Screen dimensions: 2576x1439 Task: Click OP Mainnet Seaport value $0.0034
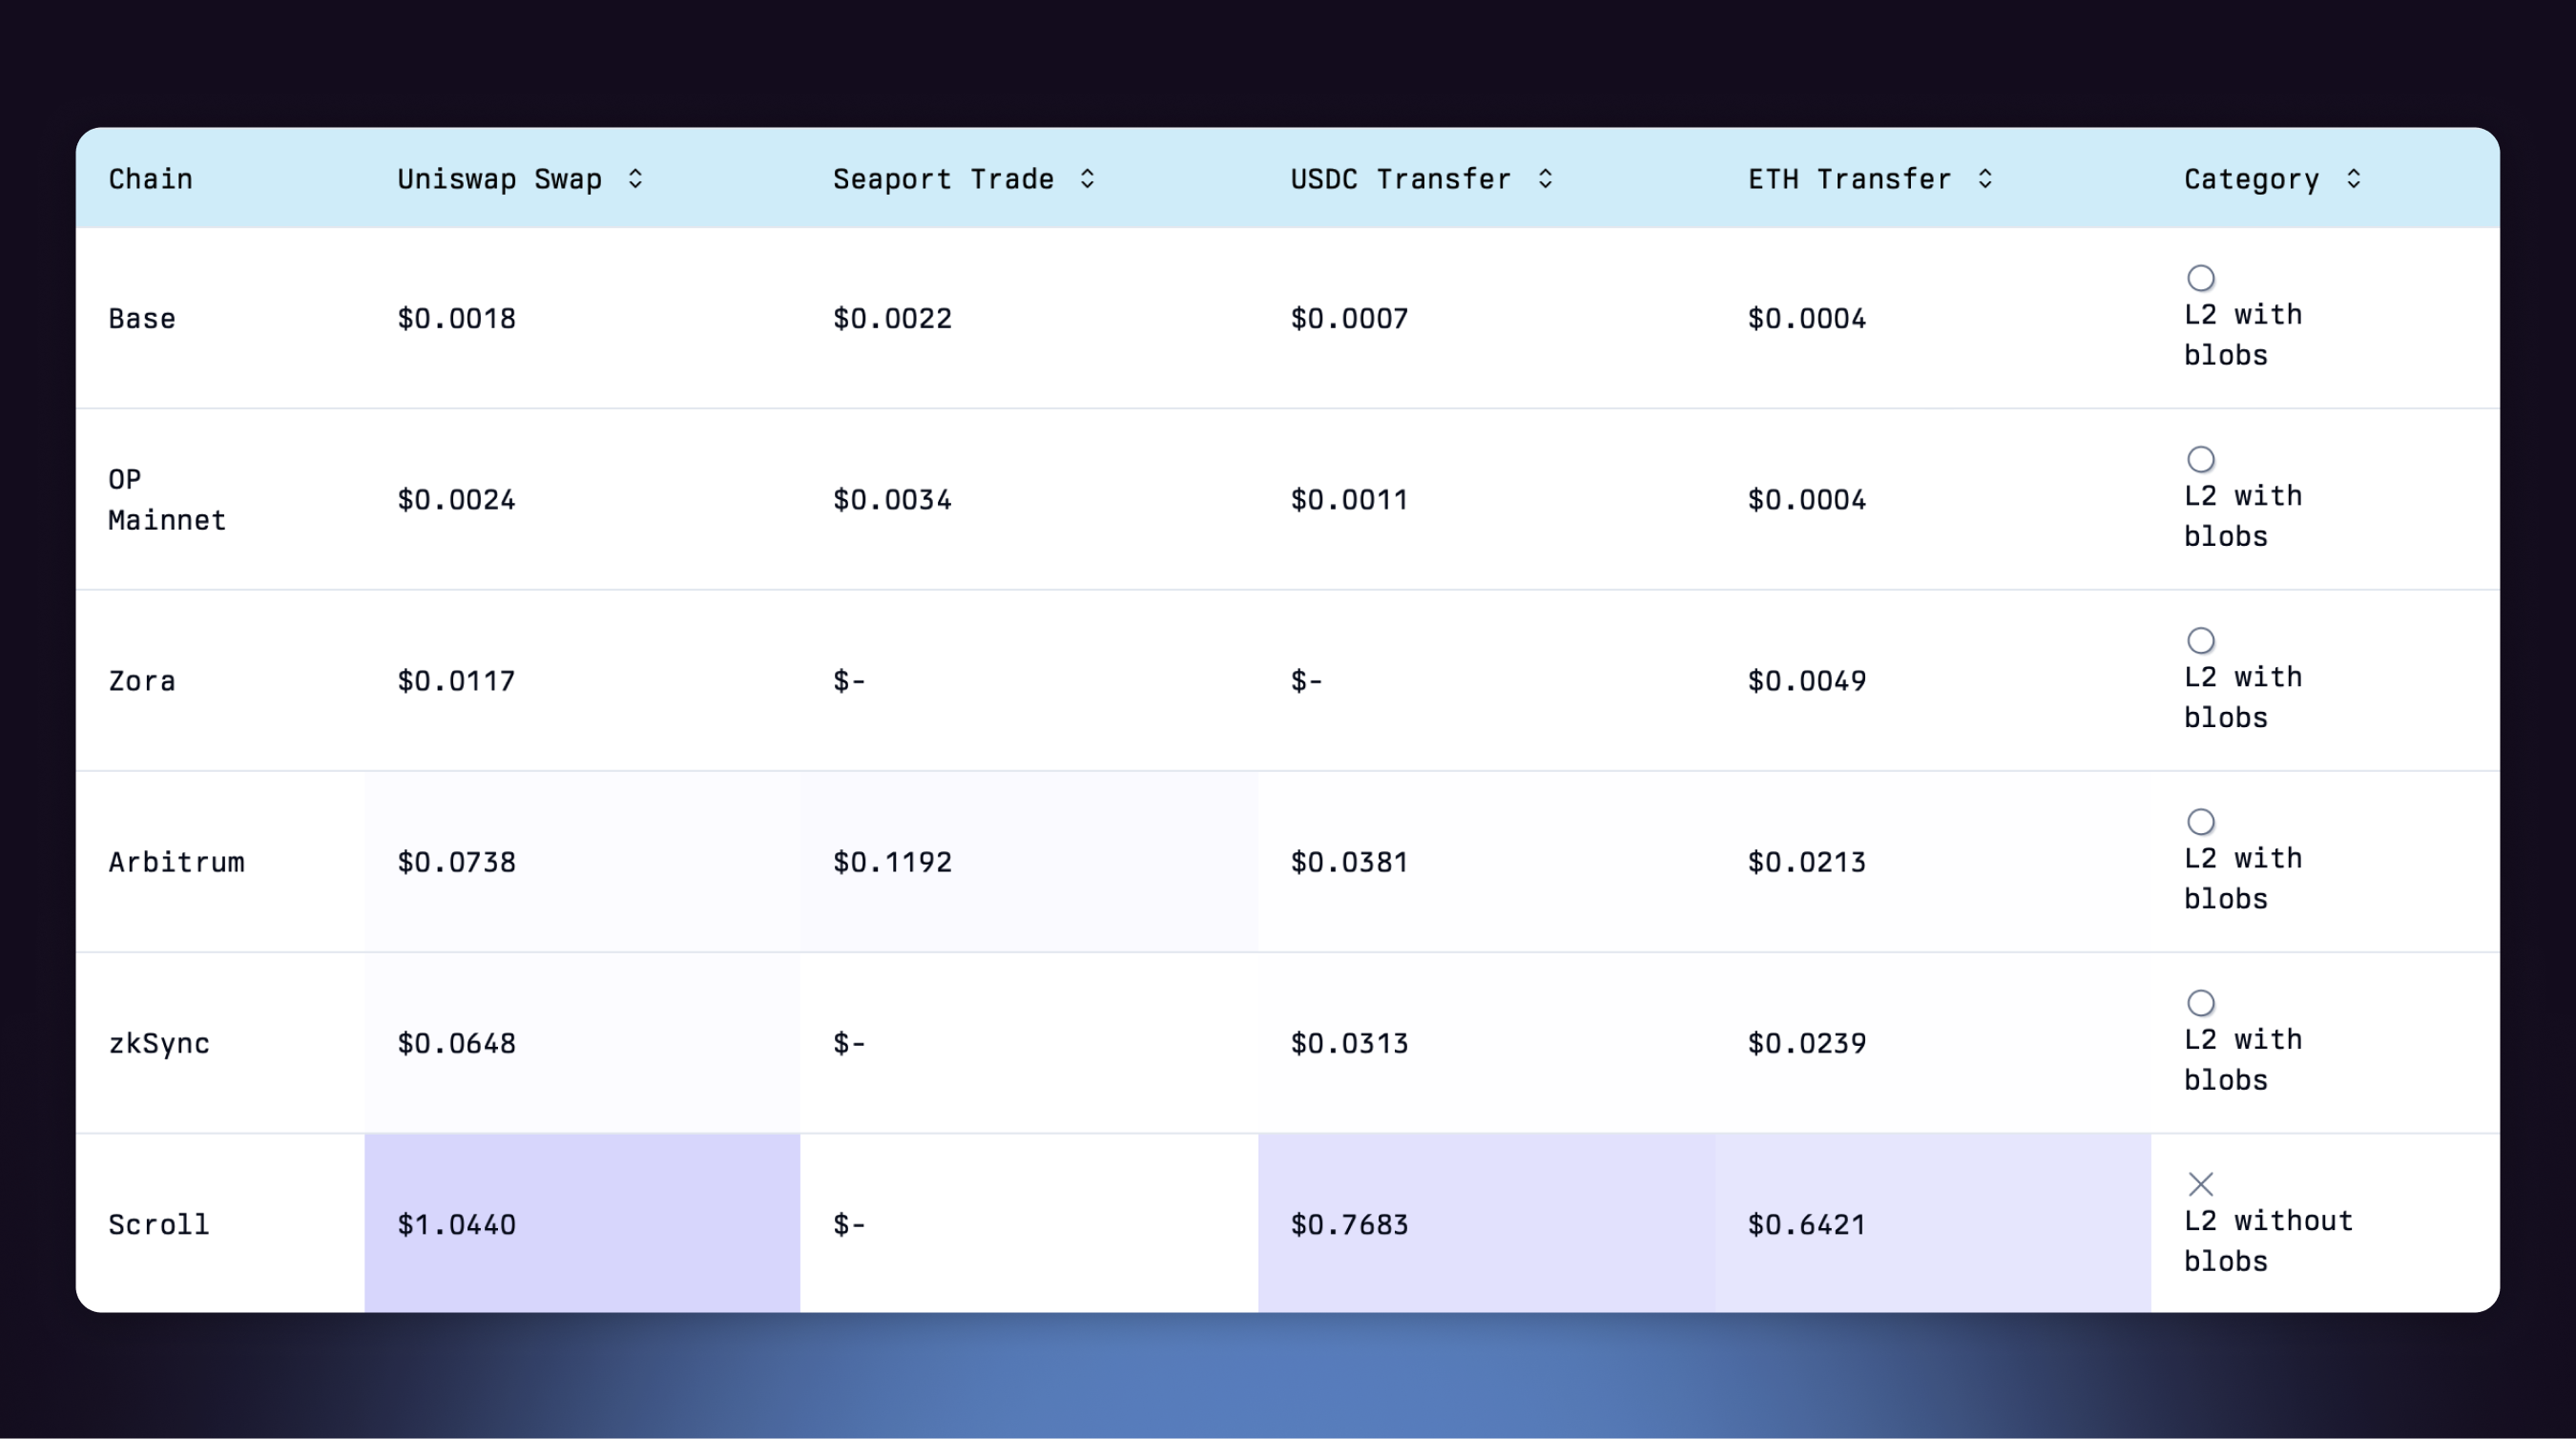point(892,500)
